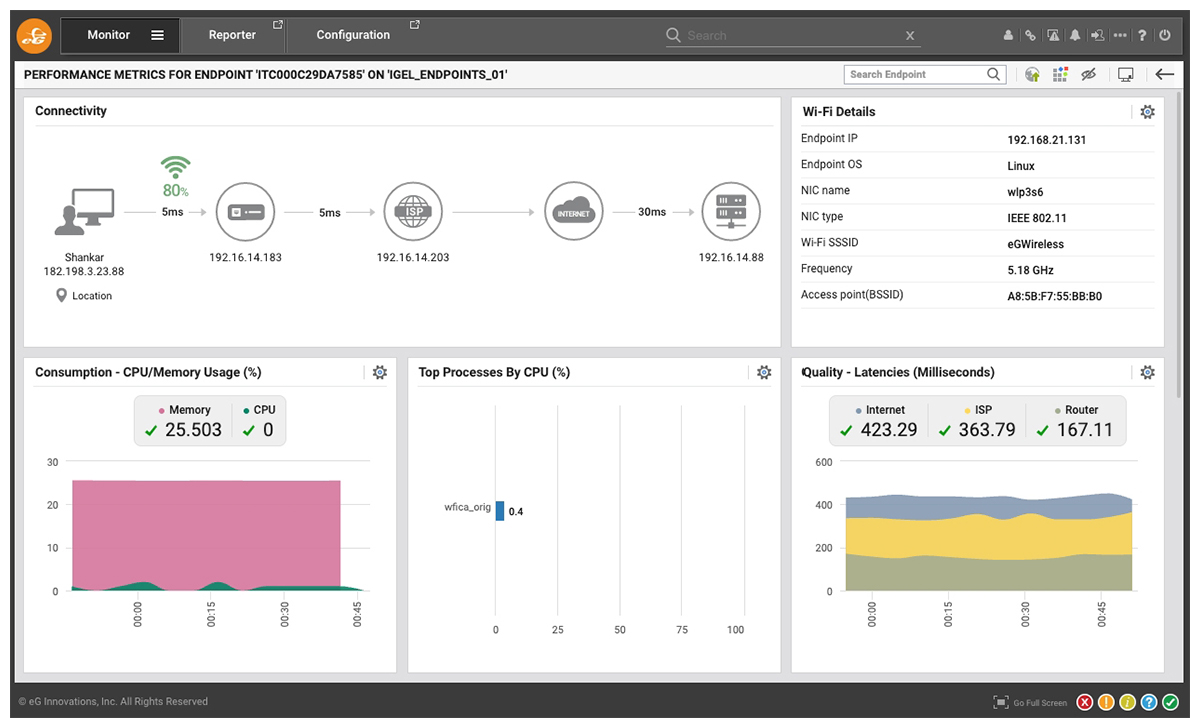Switch to the Configuration tab

(353, 35)
